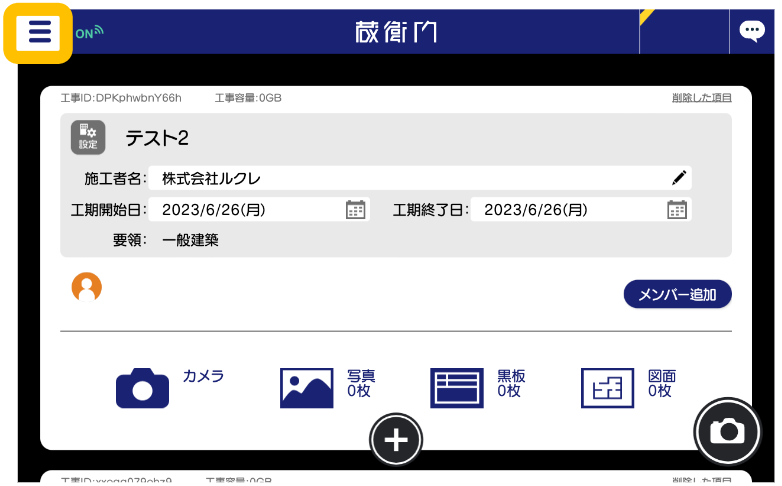Viewport: 782px width, 486px height.
Task: Add a new project with plus button
Action: click(396, 440)
